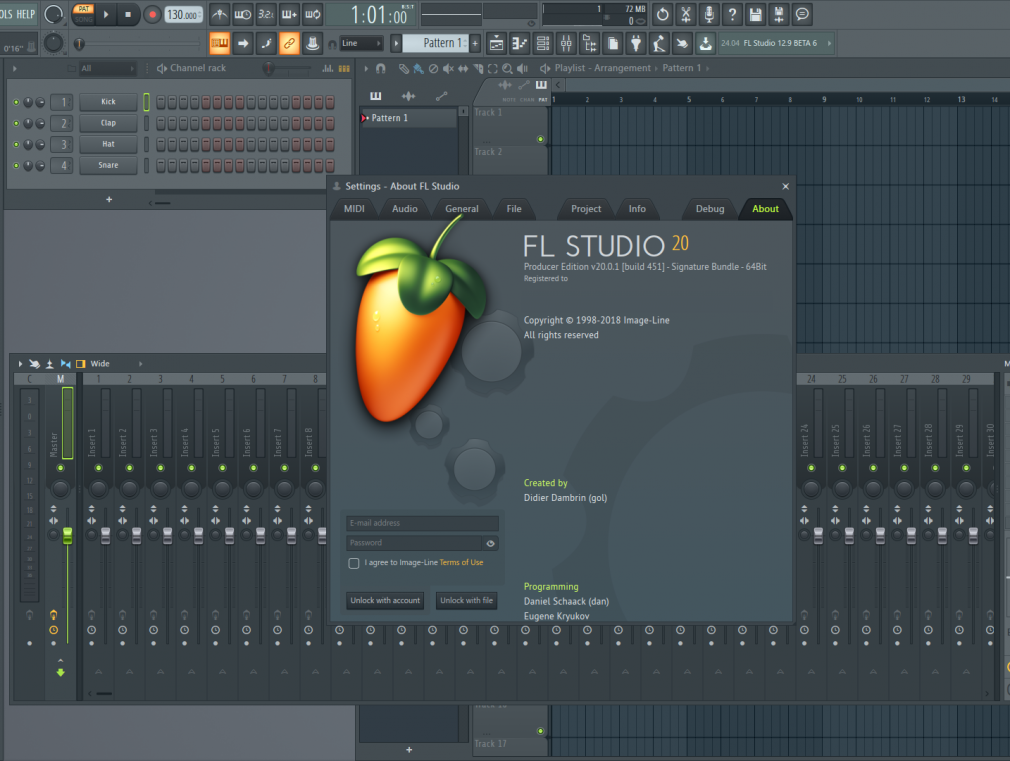This screenshot has height=761, width=1010.
Task: Open the General settings tab
Action: (462, 209)
